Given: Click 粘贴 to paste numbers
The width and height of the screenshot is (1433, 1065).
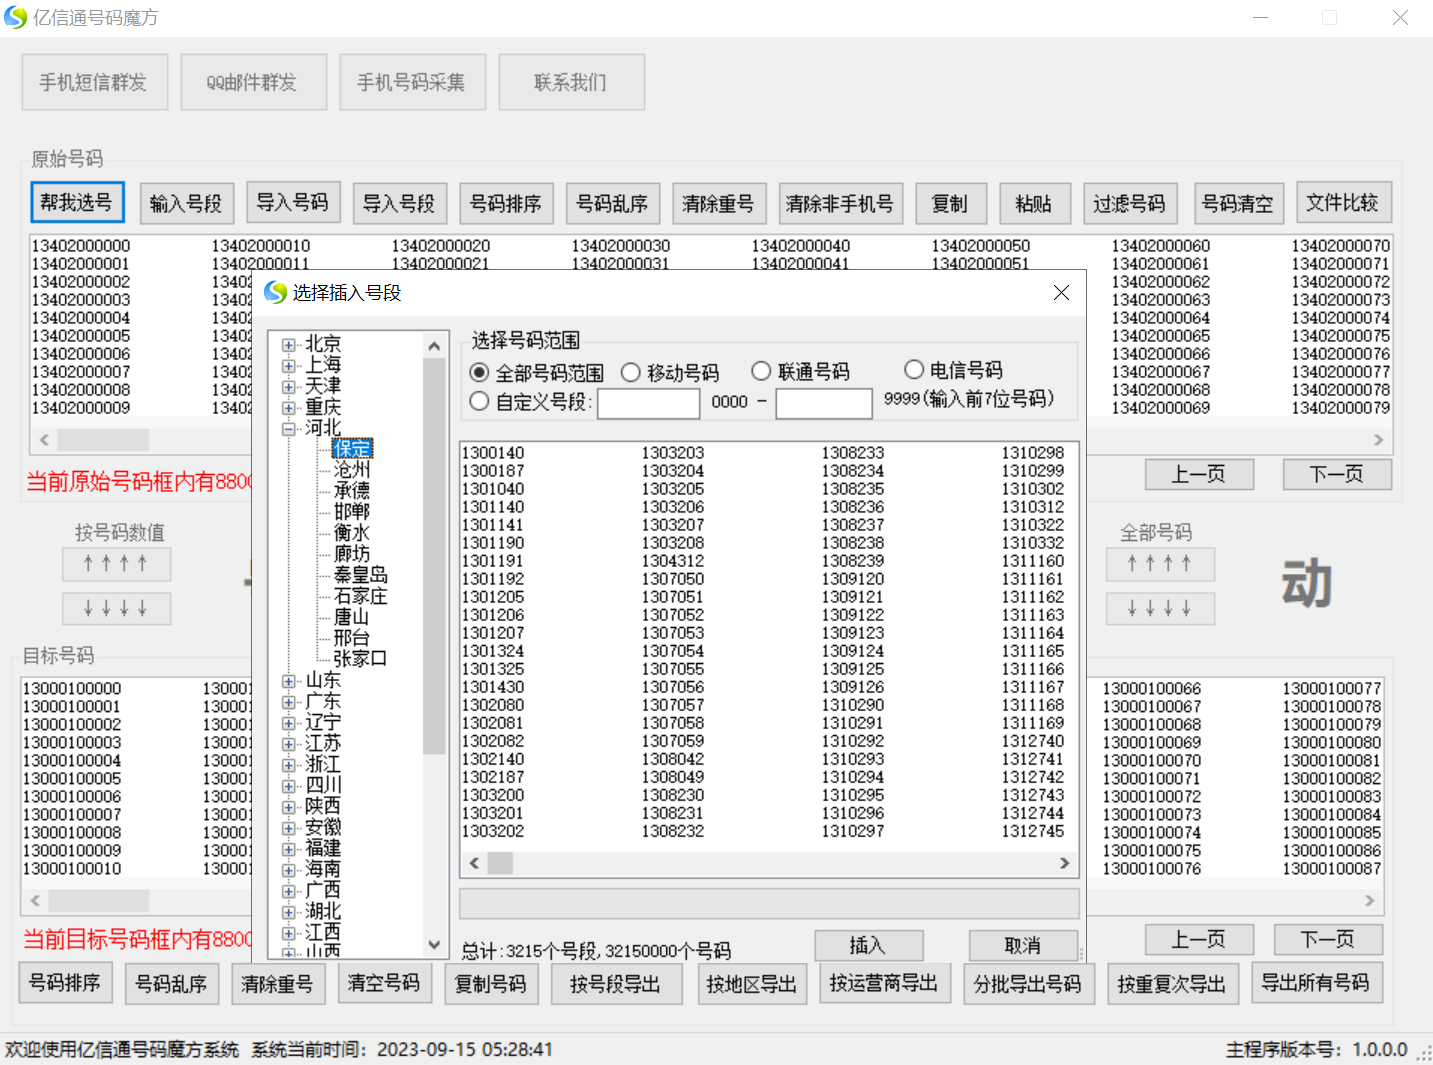Looking at the screenshot, I should click(x=1035, y=203).
